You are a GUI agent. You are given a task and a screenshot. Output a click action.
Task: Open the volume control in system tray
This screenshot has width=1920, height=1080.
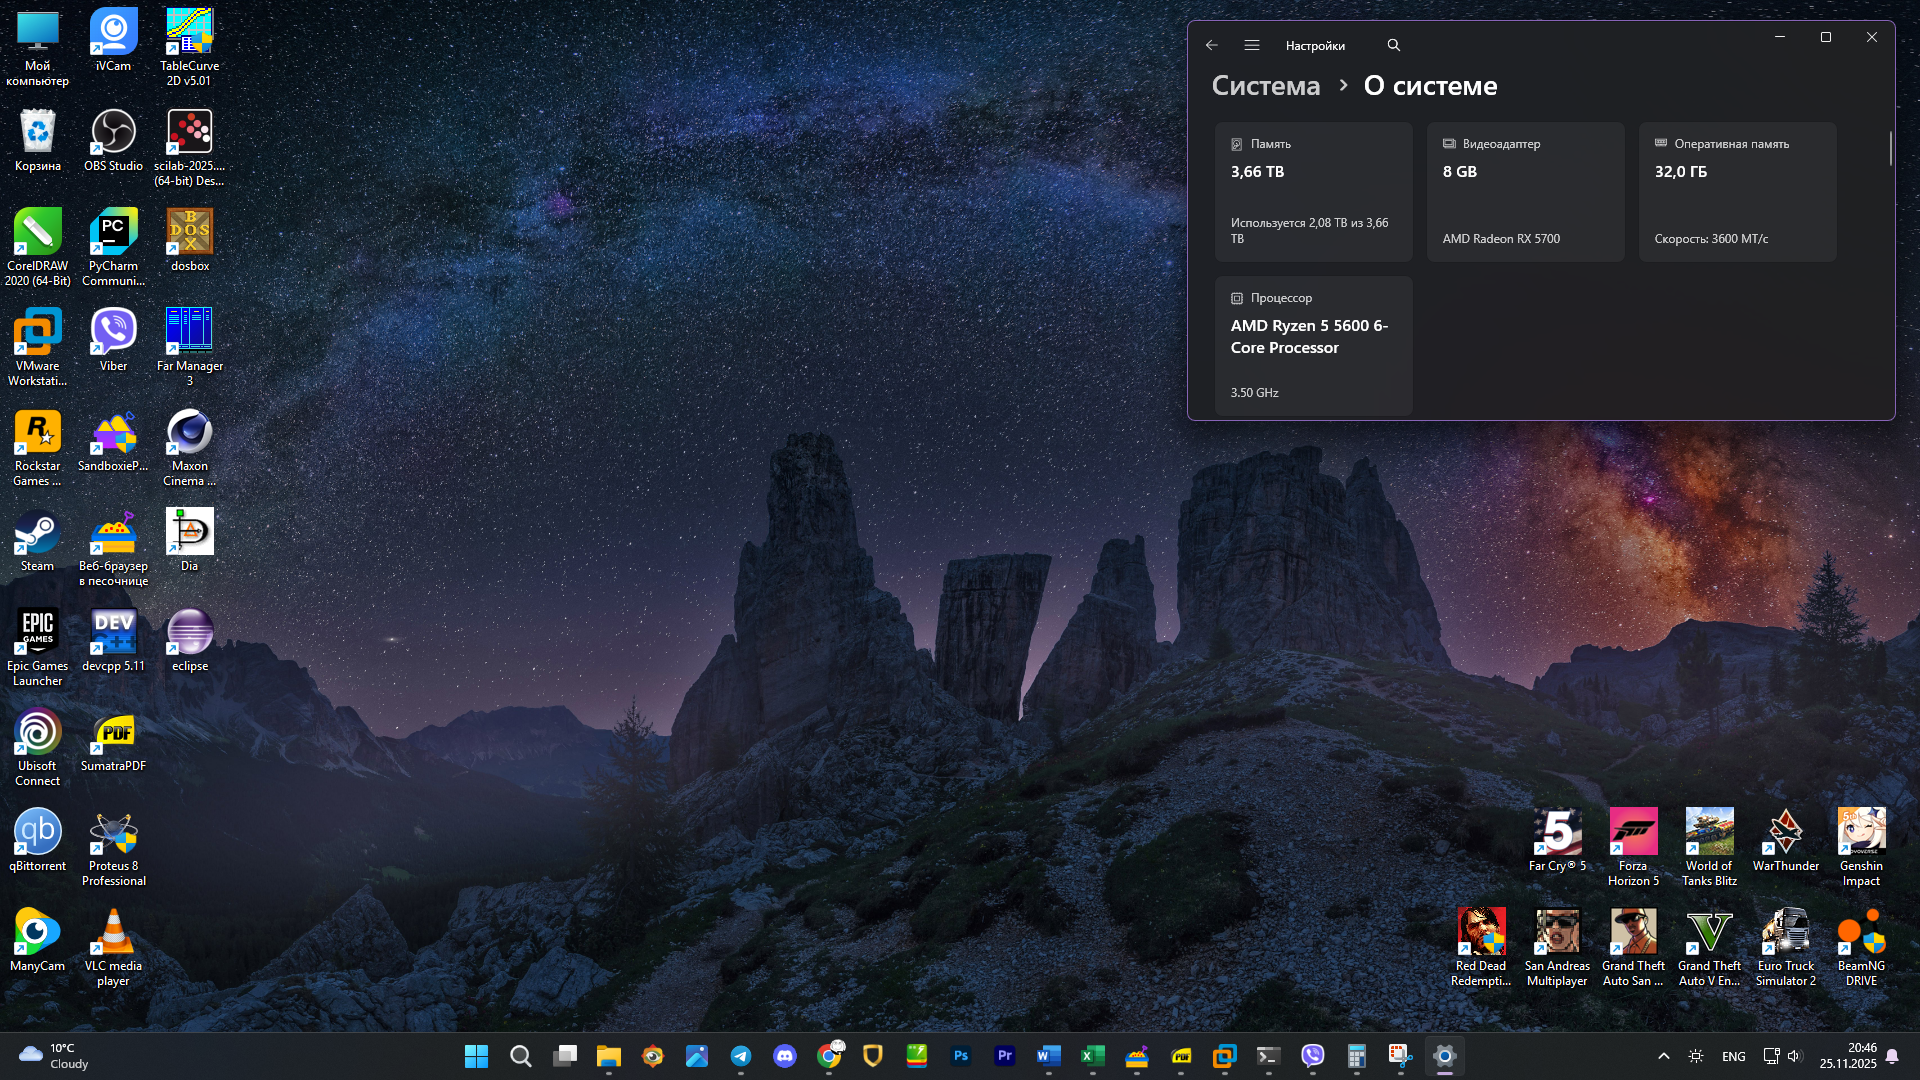click(1794, 1056)
